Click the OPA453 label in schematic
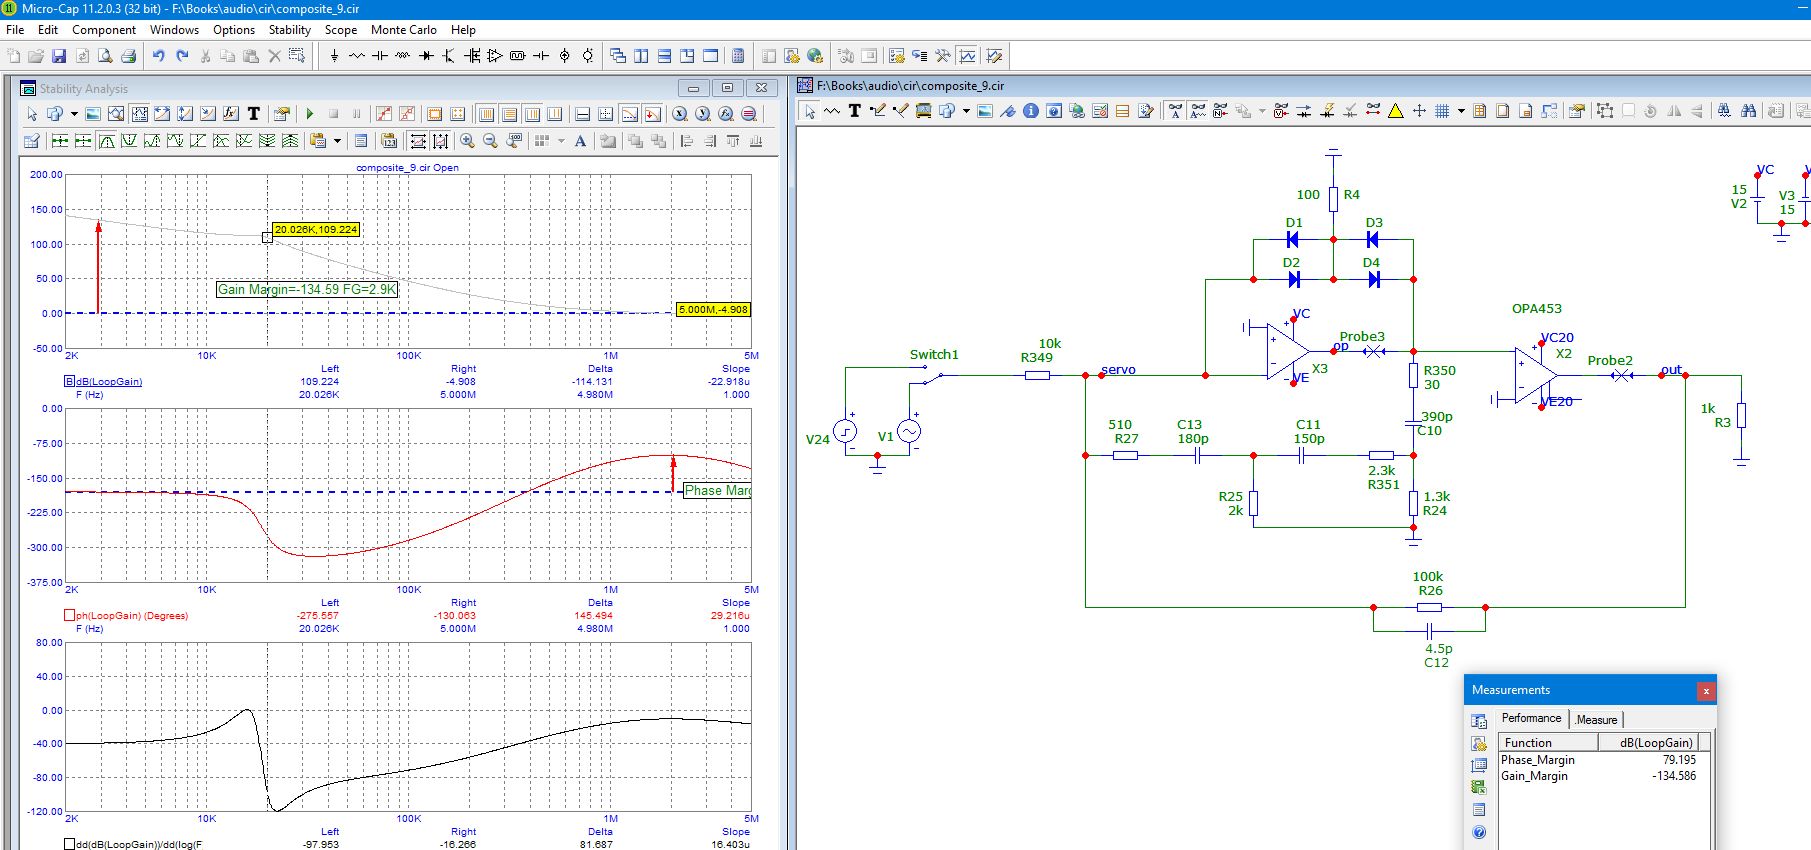The image size is (1811, 850). 1537,309
